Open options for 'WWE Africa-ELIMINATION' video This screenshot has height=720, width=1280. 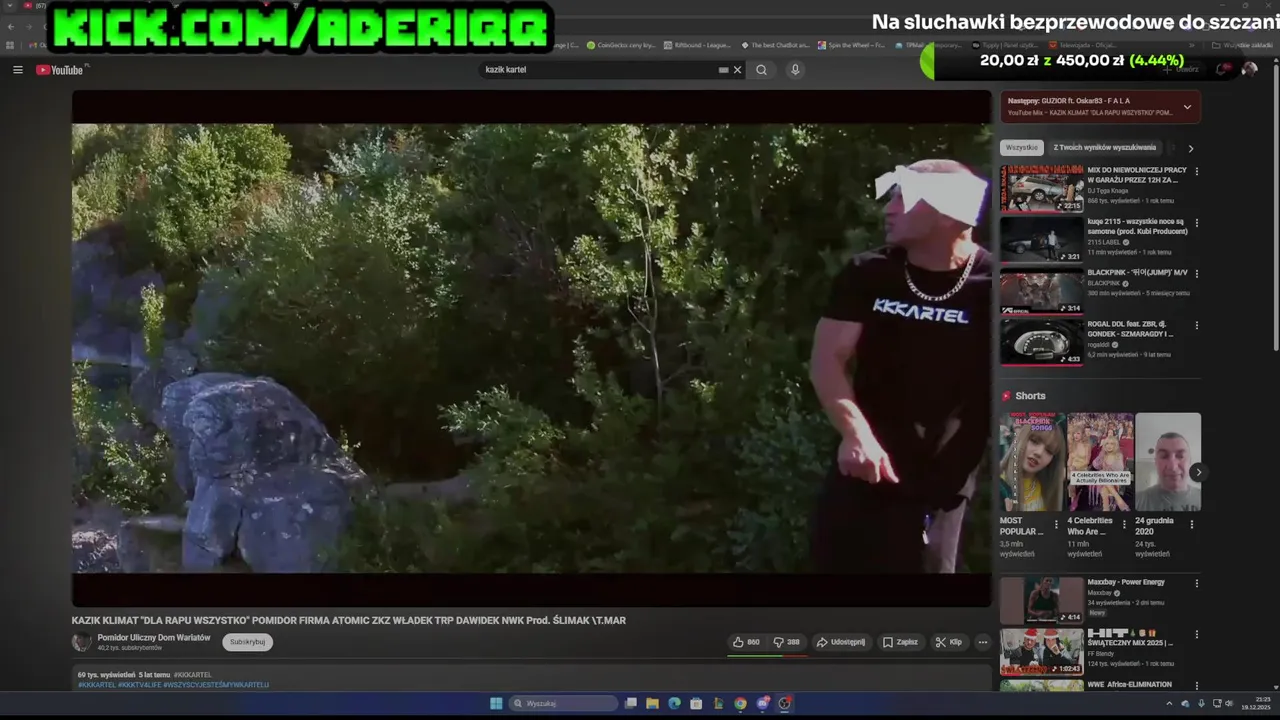point(1197,686)
